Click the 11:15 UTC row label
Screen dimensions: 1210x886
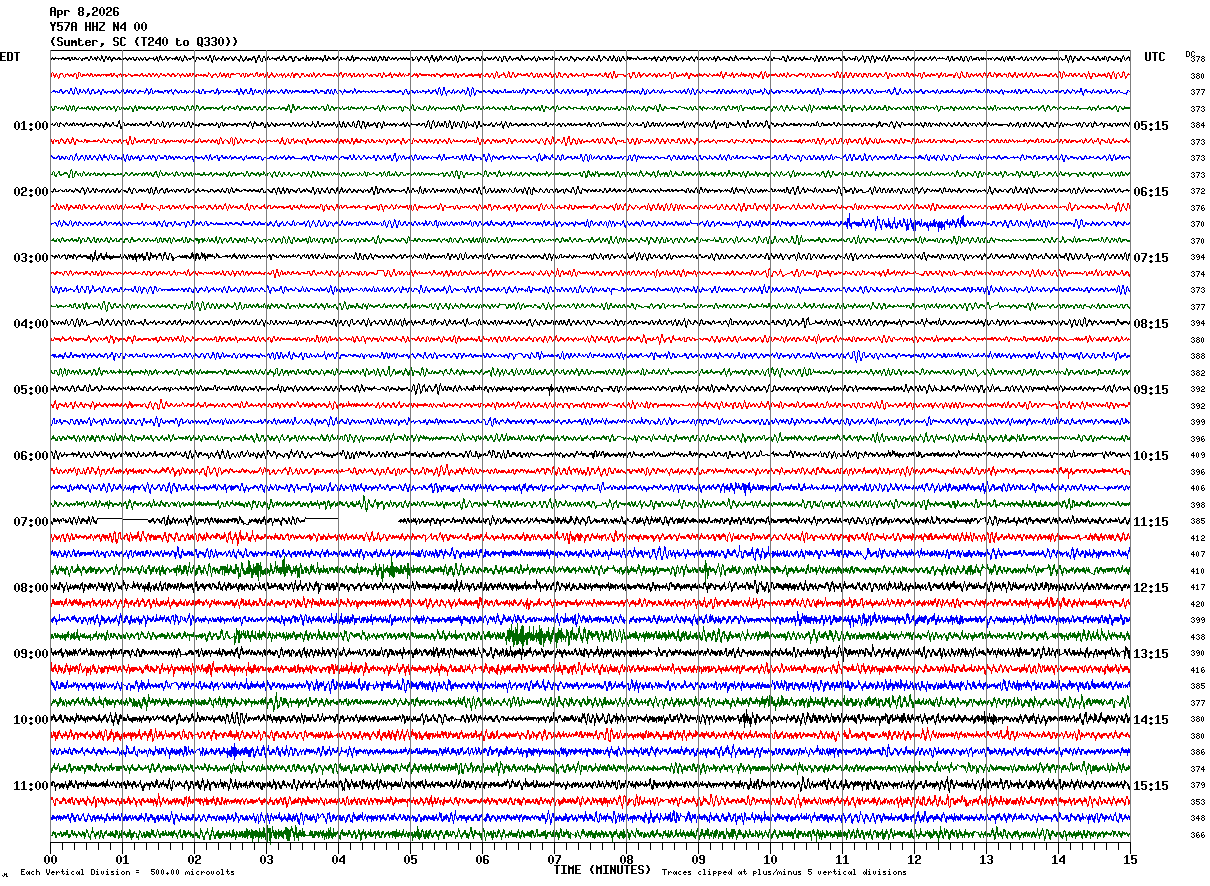click(1151, 522)
